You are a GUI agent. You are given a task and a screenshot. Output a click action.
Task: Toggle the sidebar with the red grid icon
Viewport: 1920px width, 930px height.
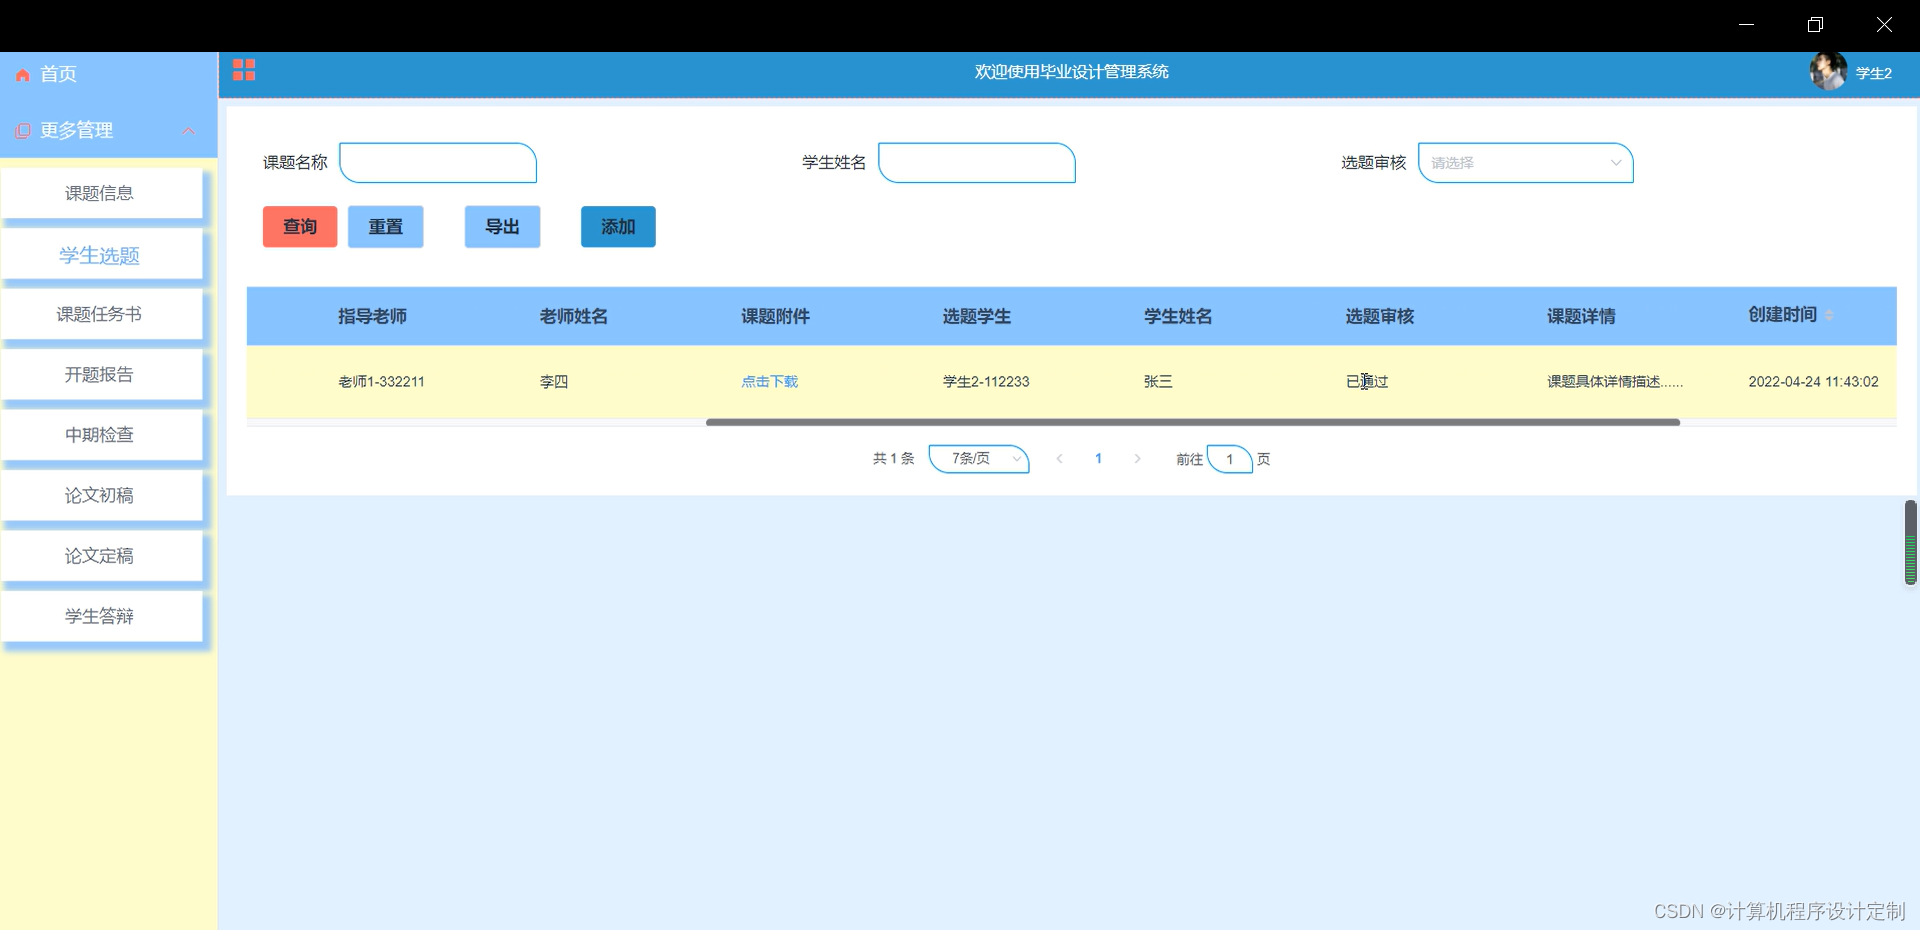tap(244, 70)
